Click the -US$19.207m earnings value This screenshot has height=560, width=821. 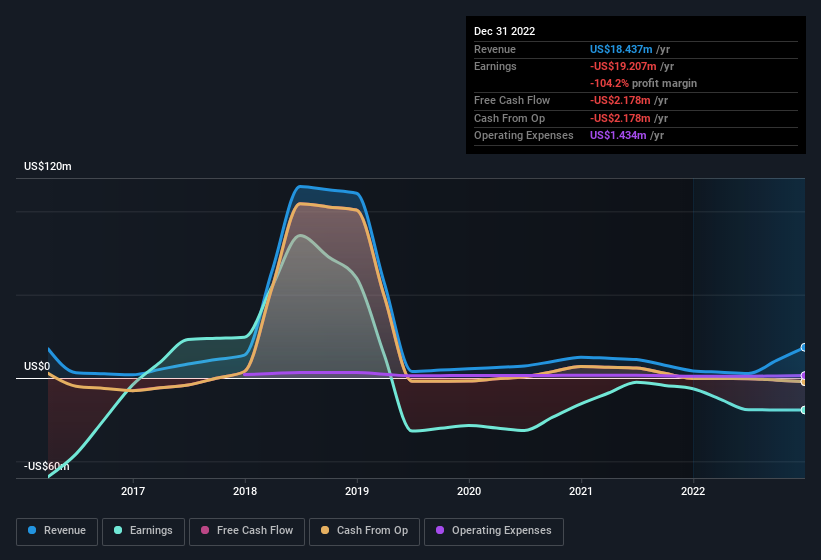pyautogui.click(x=623, y=66)
